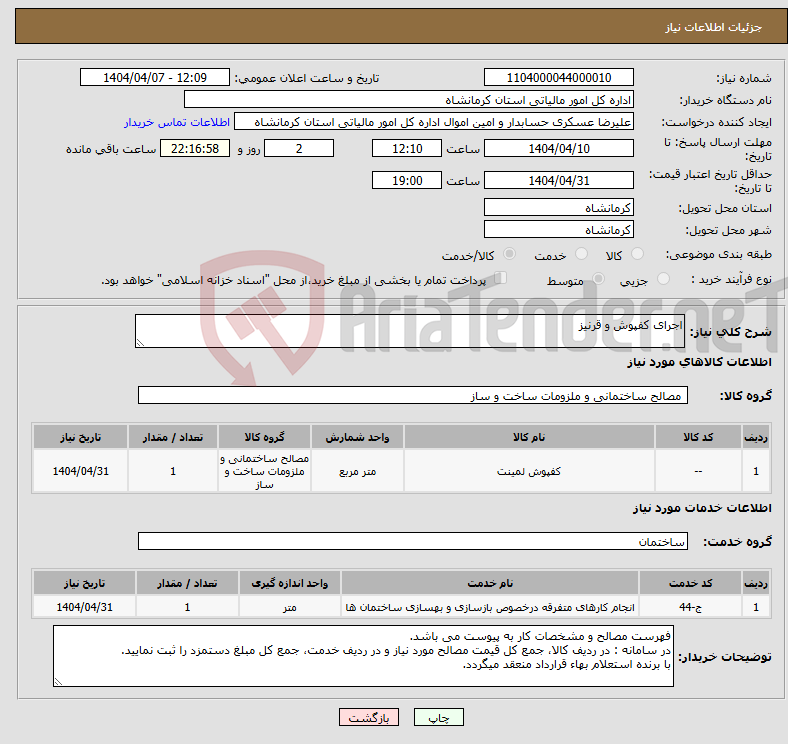Viewport: 788px width, 744px height.
Task: Click the واحد شمارش column header
Action: (x=357, y=437)
